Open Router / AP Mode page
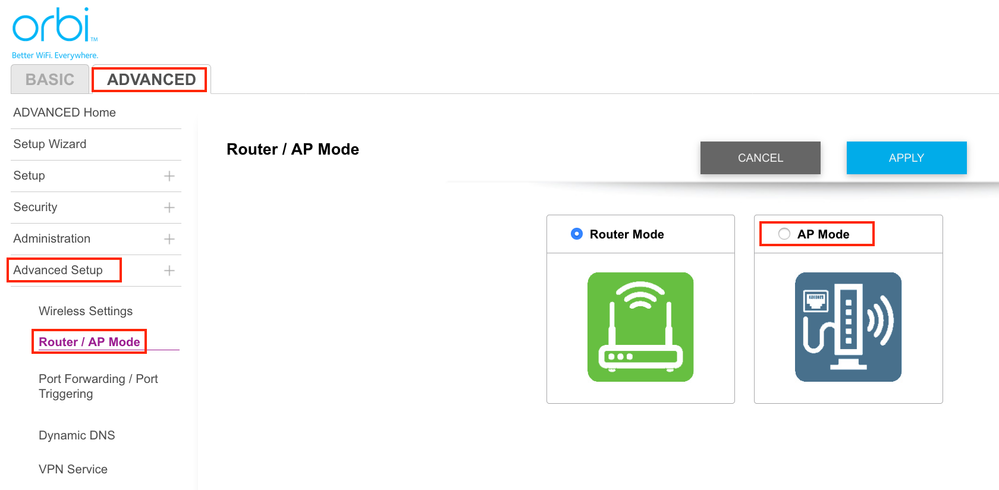The height and width of the screenshot is (490, 999). (89, 342)
